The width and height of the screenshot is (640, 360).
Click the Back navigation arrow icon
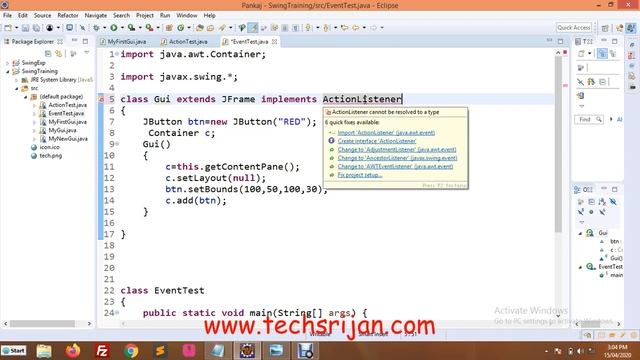(355, 28)
